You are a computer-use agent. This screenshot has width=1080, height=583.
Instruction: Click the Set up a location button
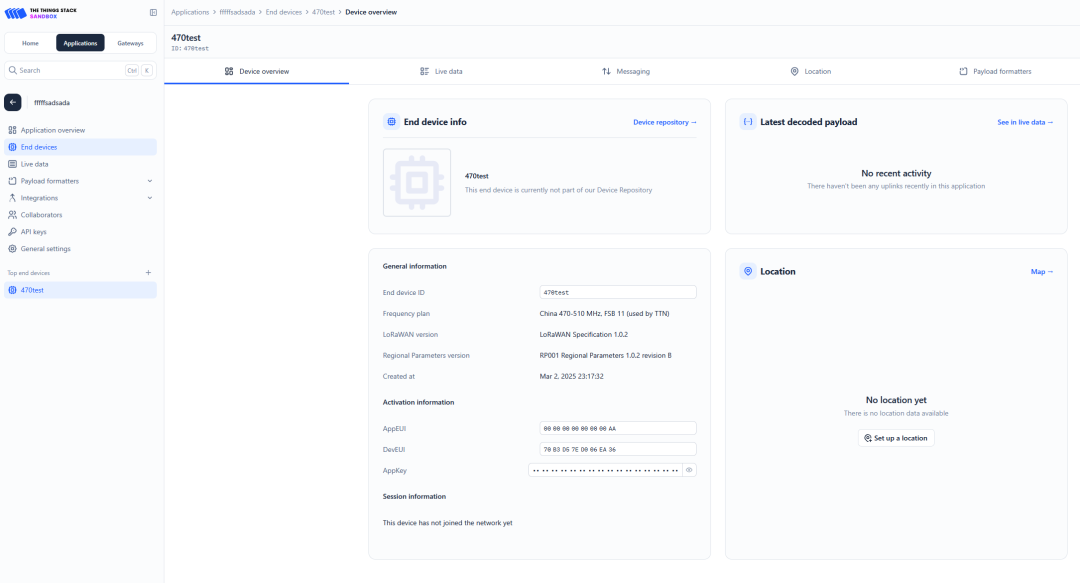click(x=896, y=438)
